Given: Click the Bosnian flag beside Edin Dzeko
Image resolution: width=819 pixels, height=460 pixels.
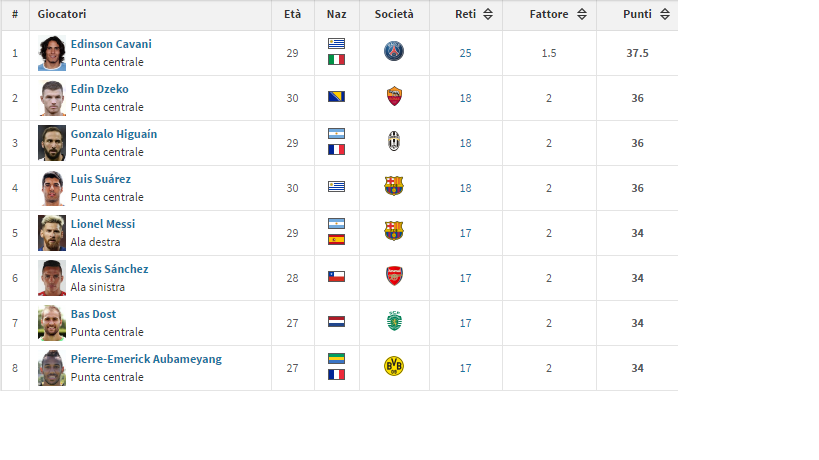Looking at the screenshot, I should pyautogui.click(x=337, y=97).
